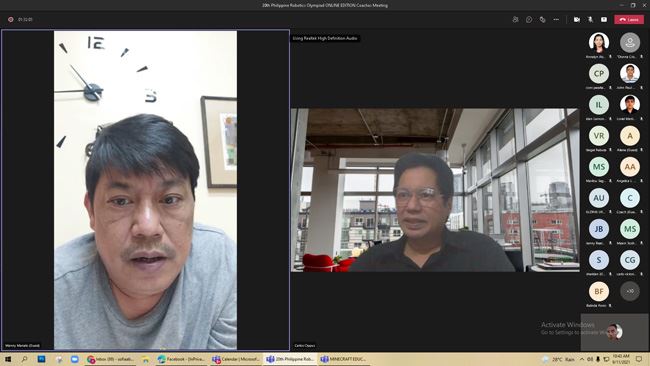Toggle the camera on or off
Viewport: 650px width, 366px height.
tap(577, 19)
